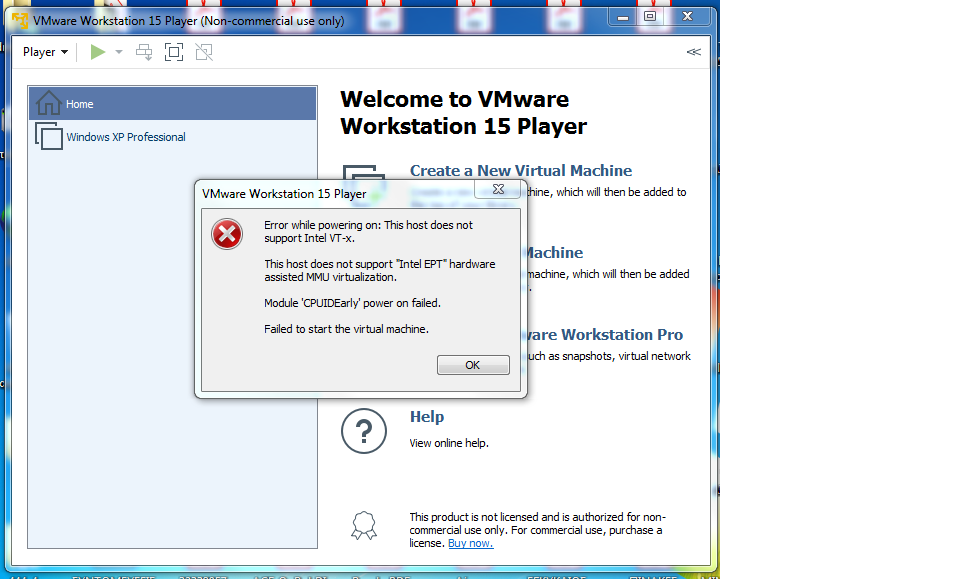Click the Create a New Virtual Machine link
Screen dimensions: 955x579
pyautogui.click(x=521, y=170)
